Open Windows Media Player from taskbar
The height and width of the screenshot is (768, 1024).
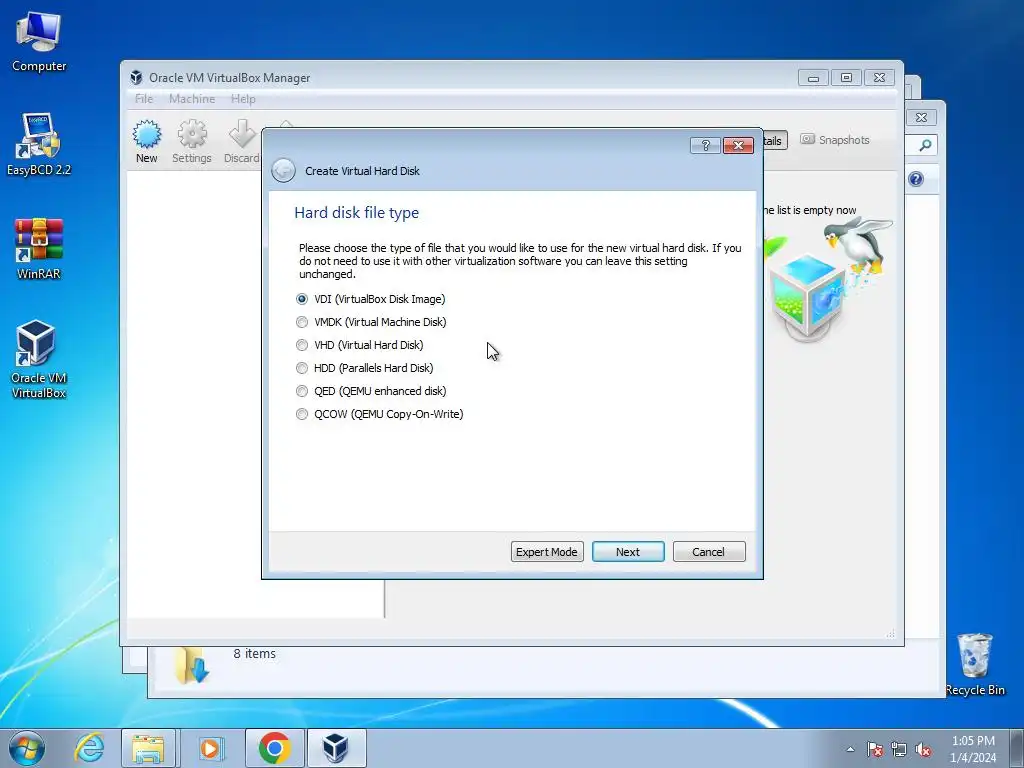pyautogui.click(x=210, y=748)
